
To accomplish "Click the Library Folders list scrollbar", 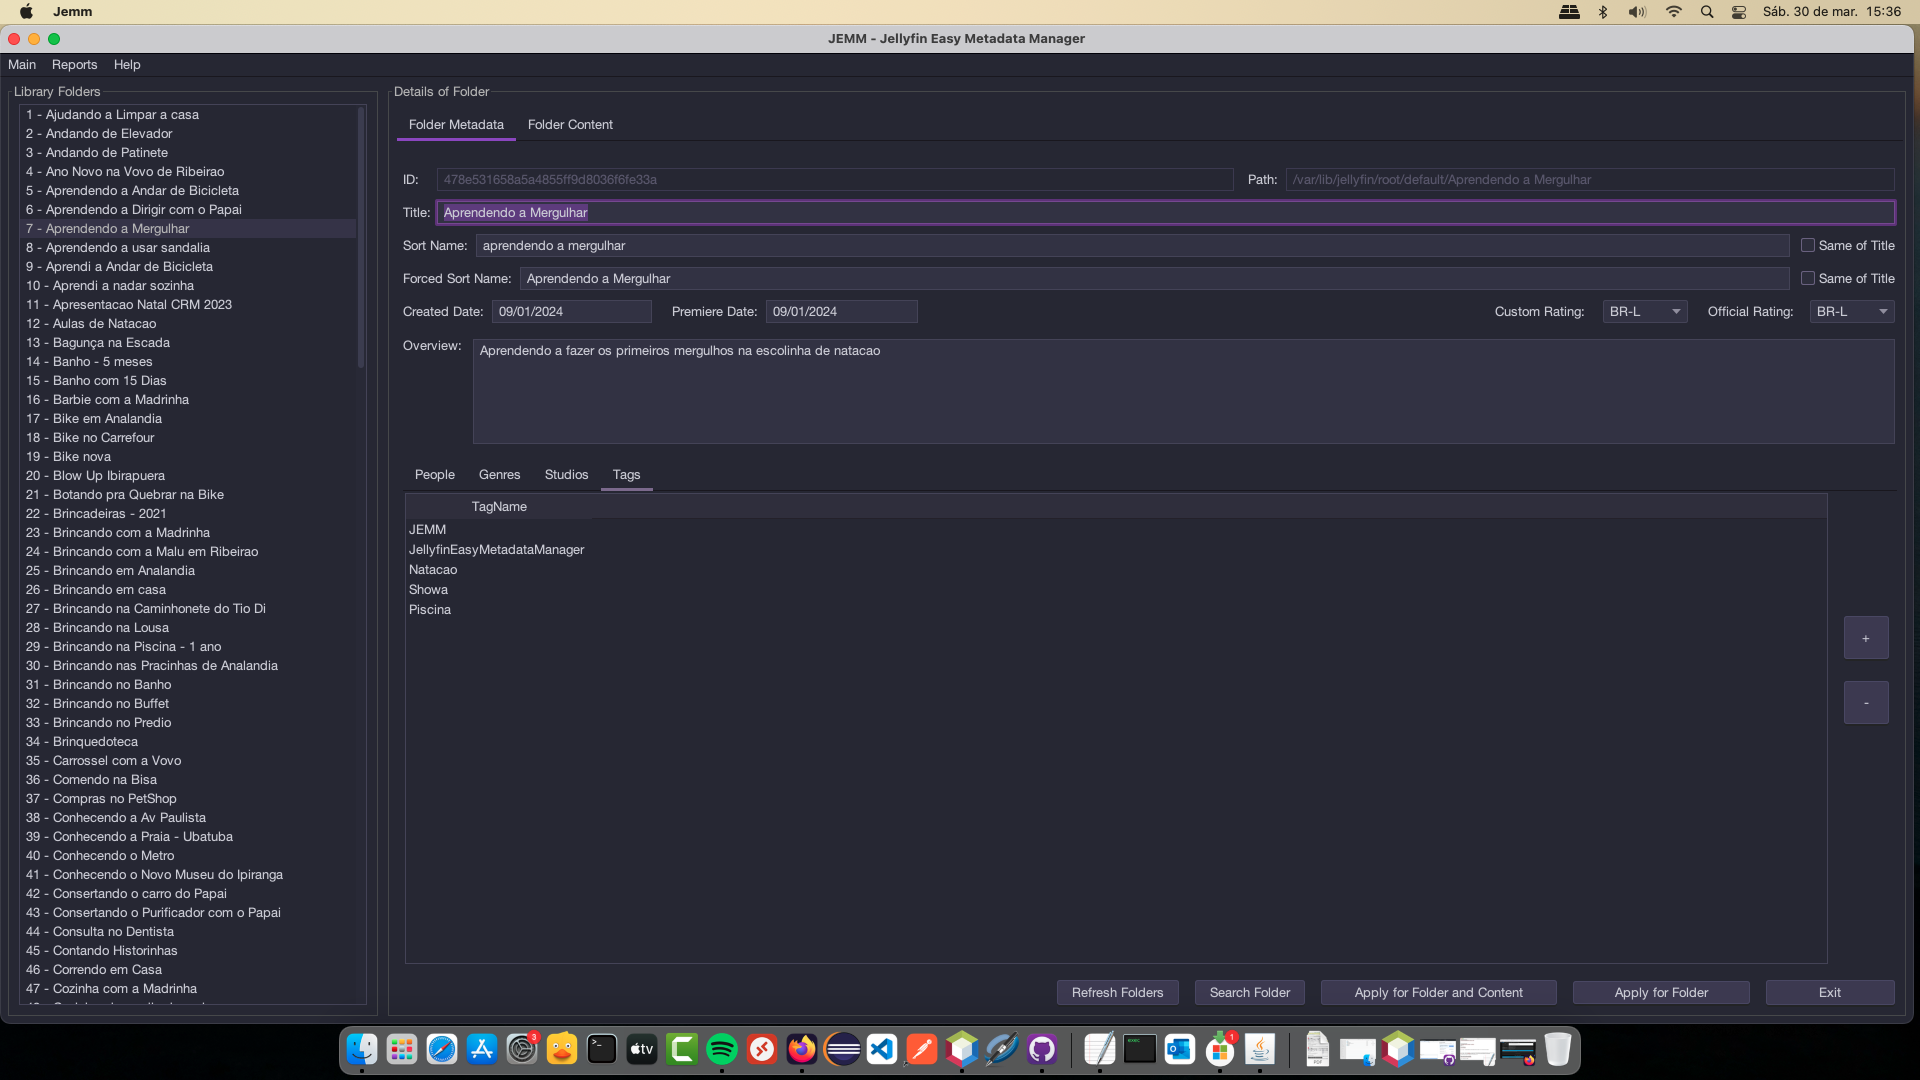I will tap(361, 240).
